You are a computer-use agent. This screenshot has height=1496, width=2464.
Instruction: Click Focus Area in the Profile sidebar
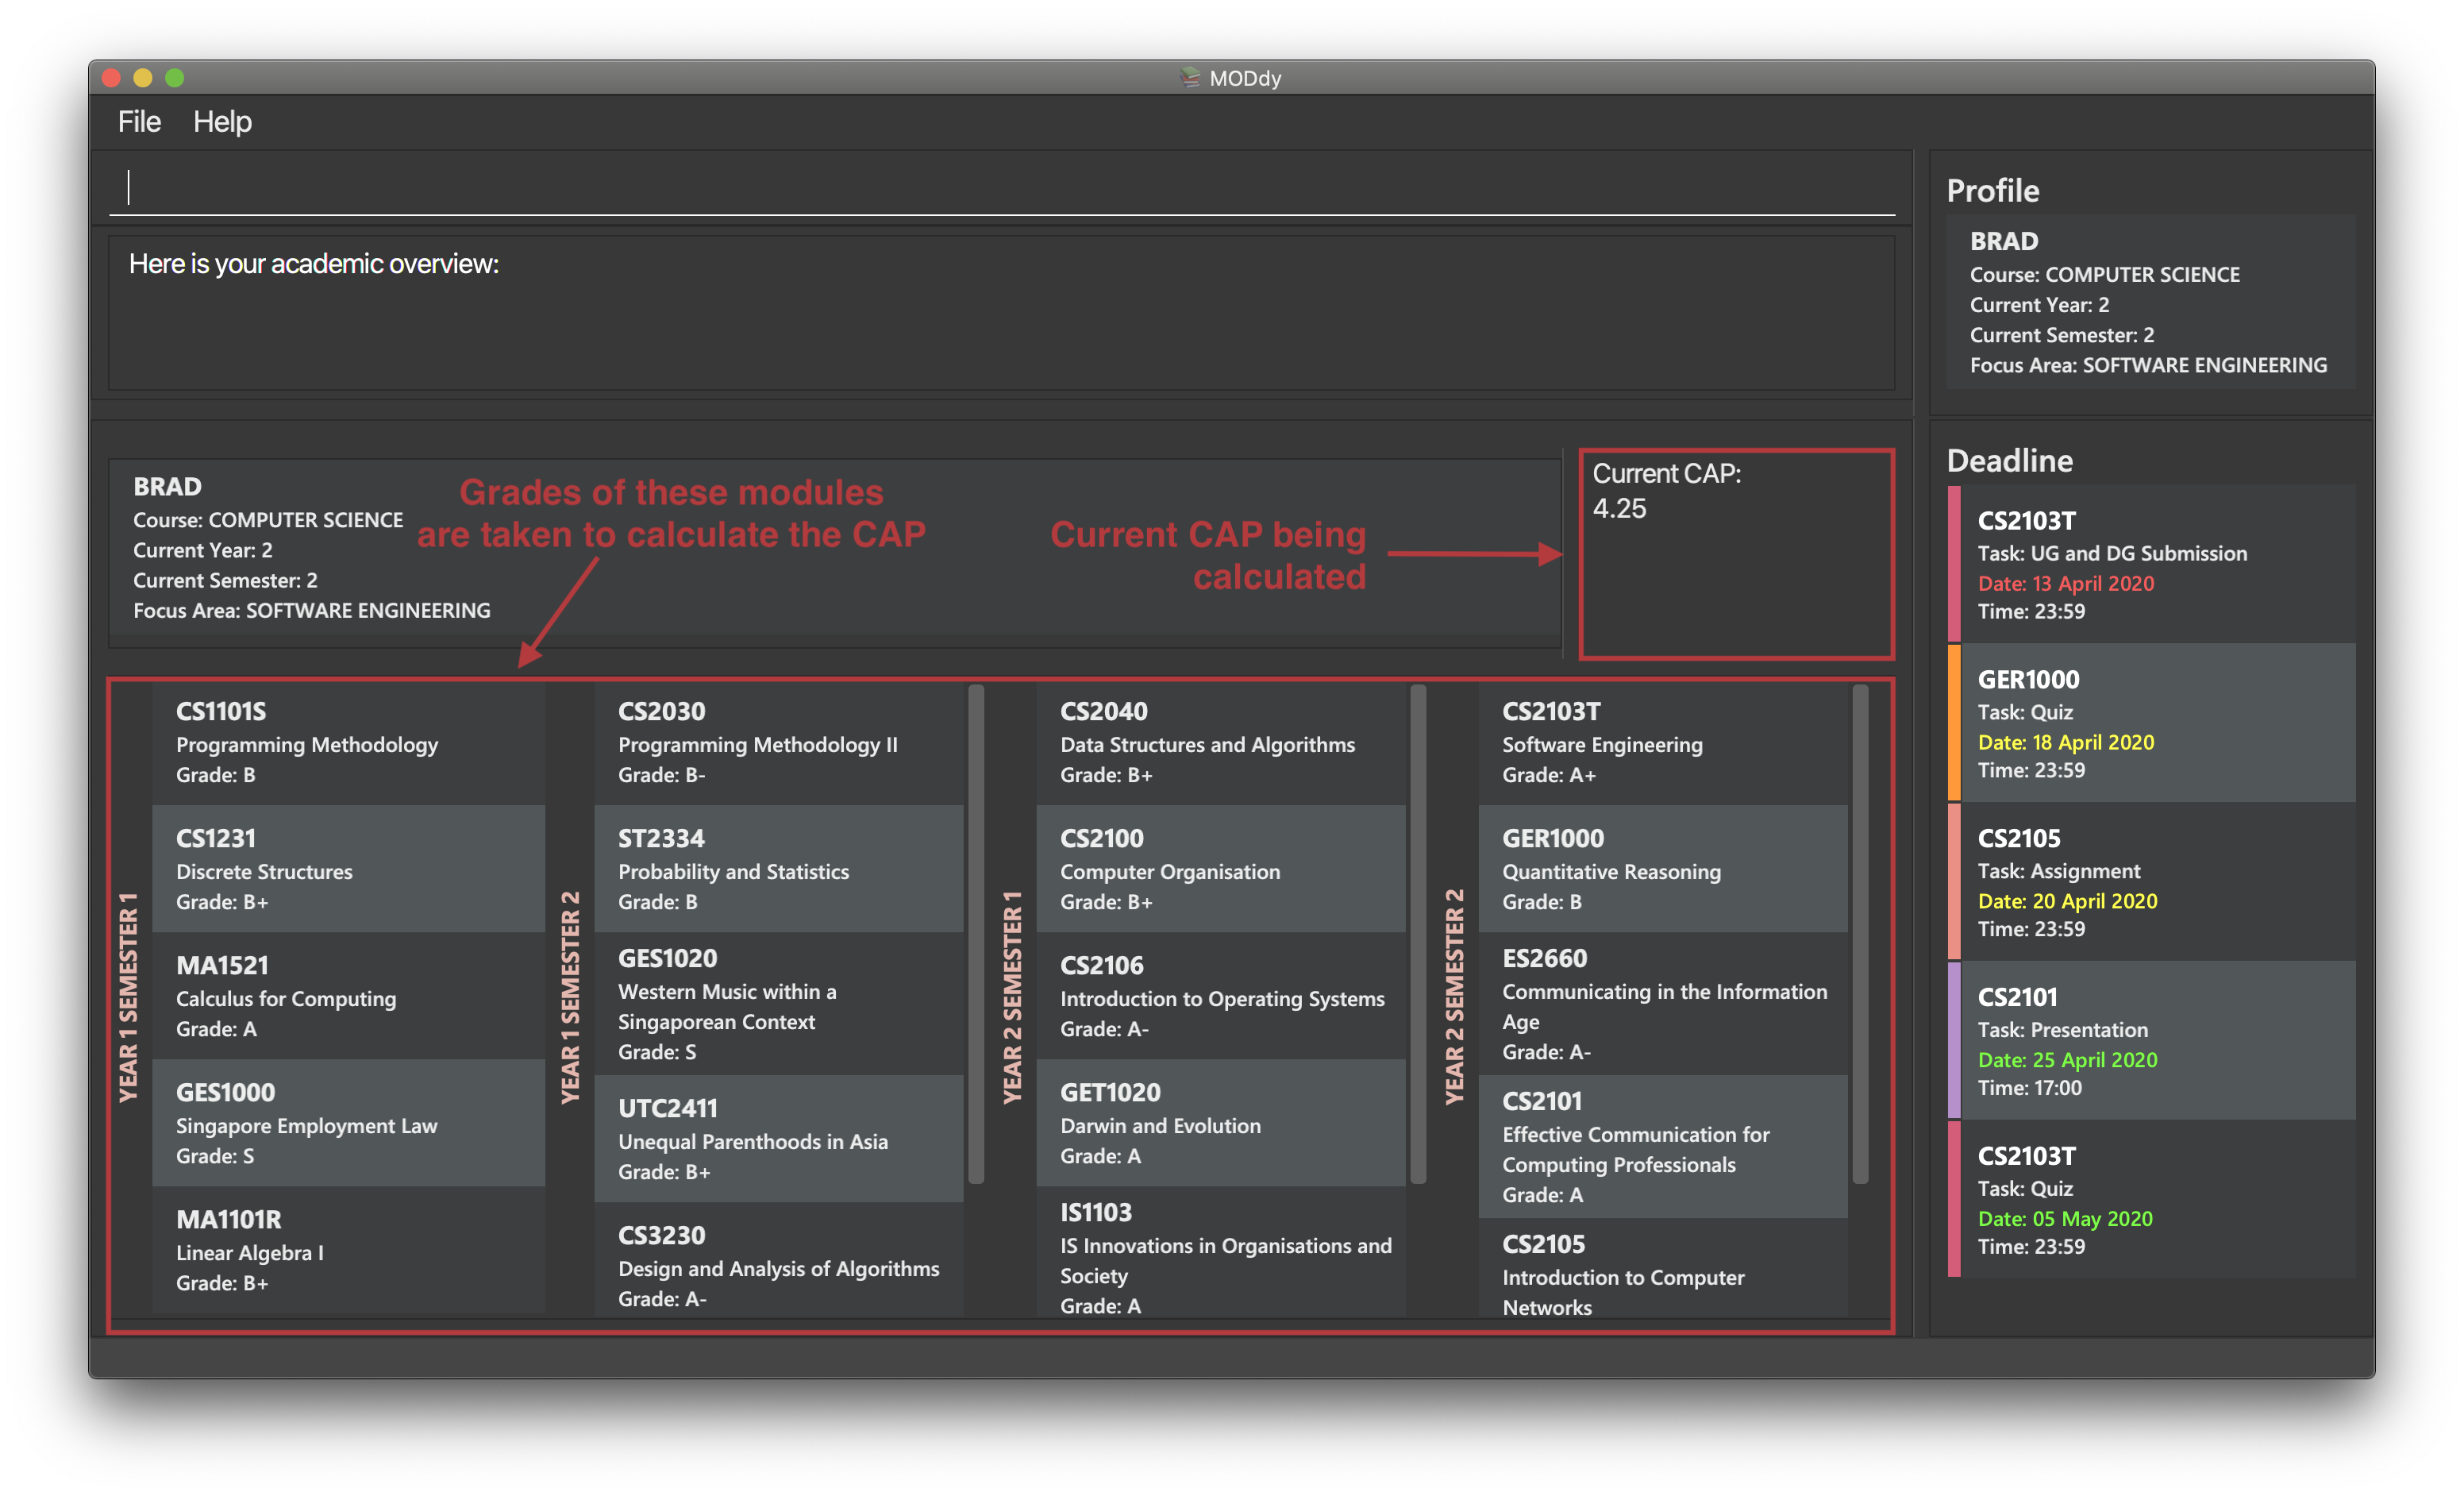pyautogui.click(x=2148, y=365)
